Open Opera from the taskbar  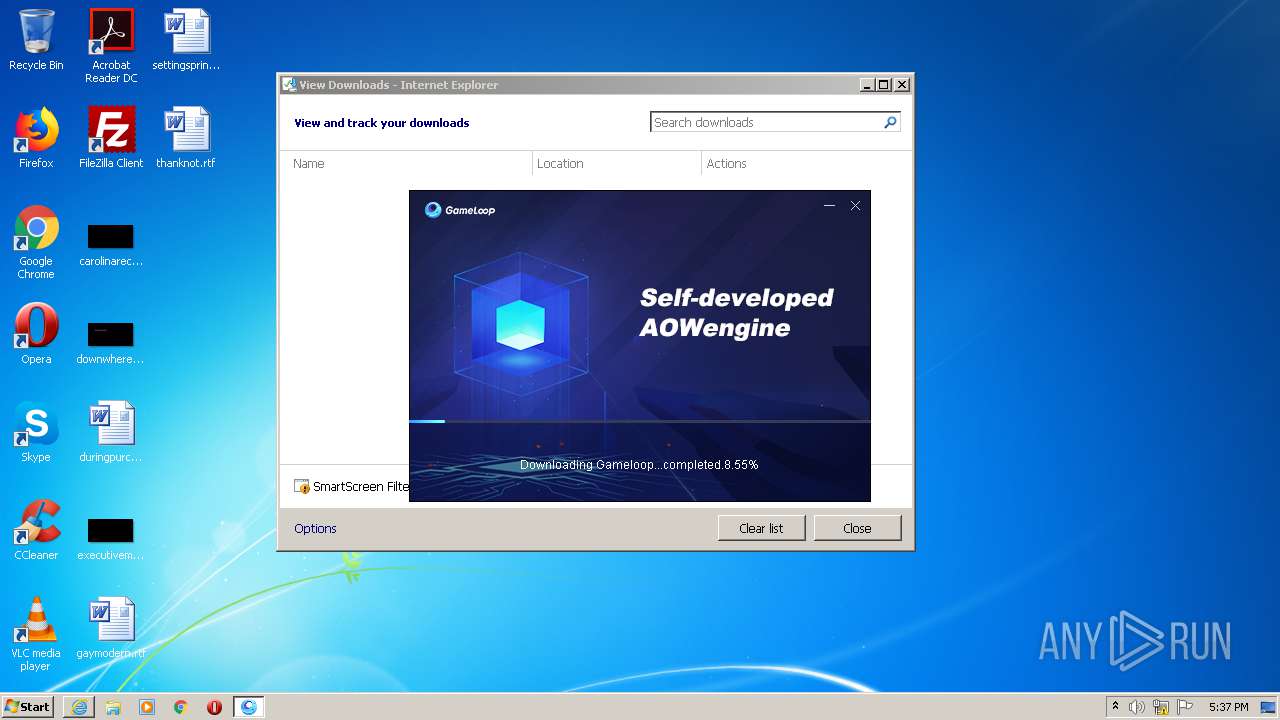pyautogui.click(x=214, y=707)
